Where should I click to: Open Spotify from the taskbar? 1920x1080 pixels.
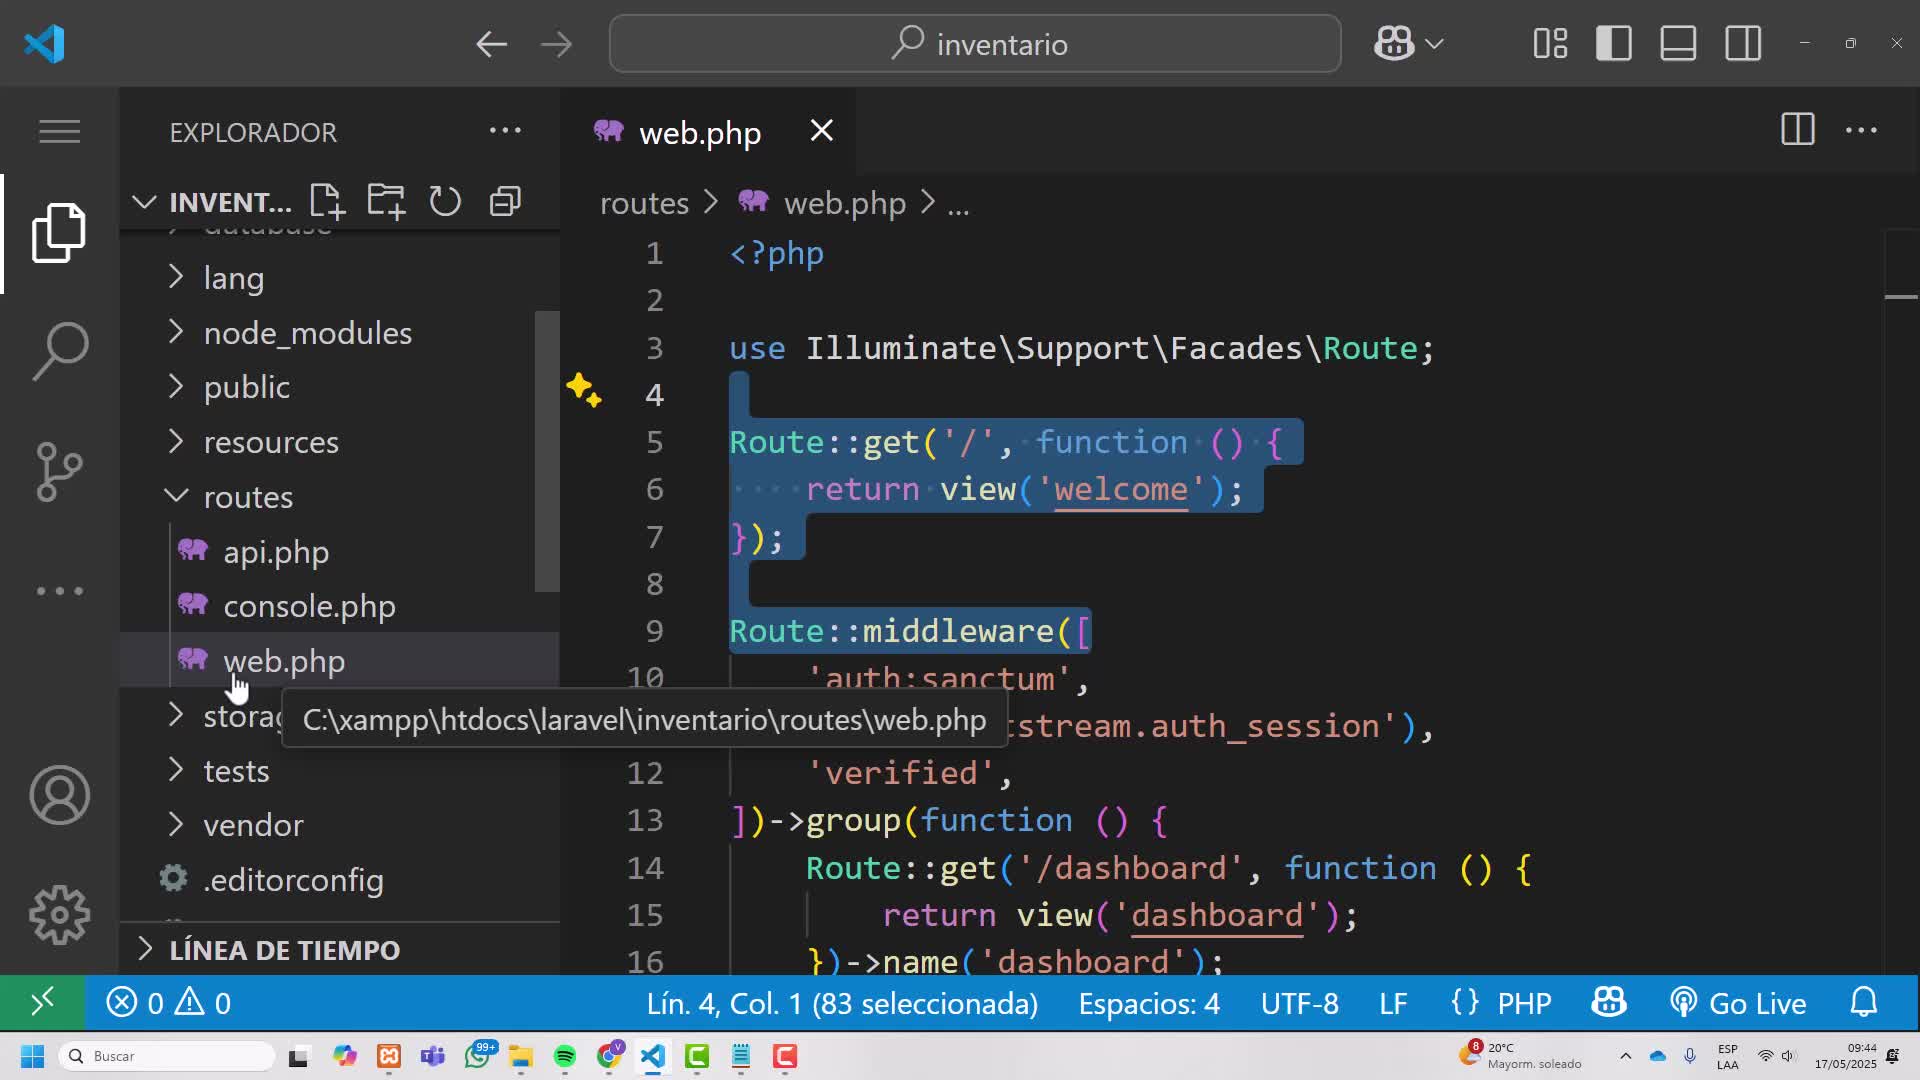click(x=565, y=1056)
